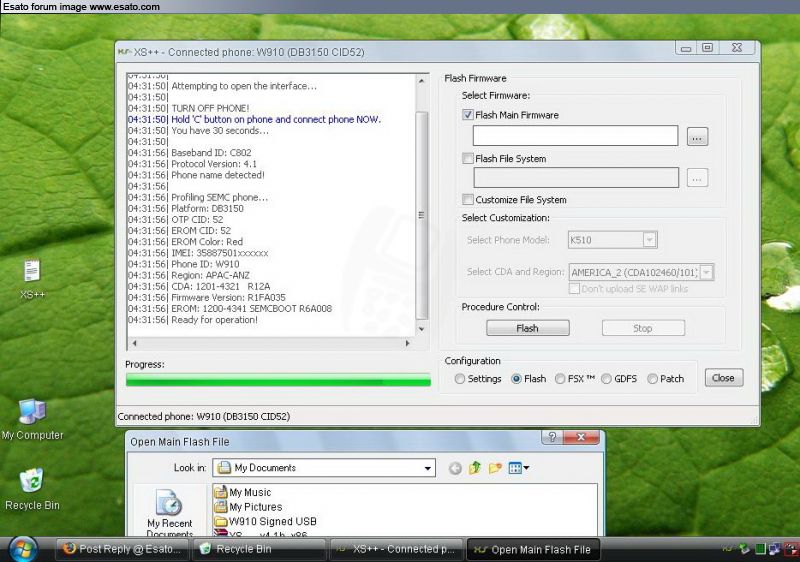
Task: Switch to Open Main Flash File taskbar item
Action: point(533,549)
